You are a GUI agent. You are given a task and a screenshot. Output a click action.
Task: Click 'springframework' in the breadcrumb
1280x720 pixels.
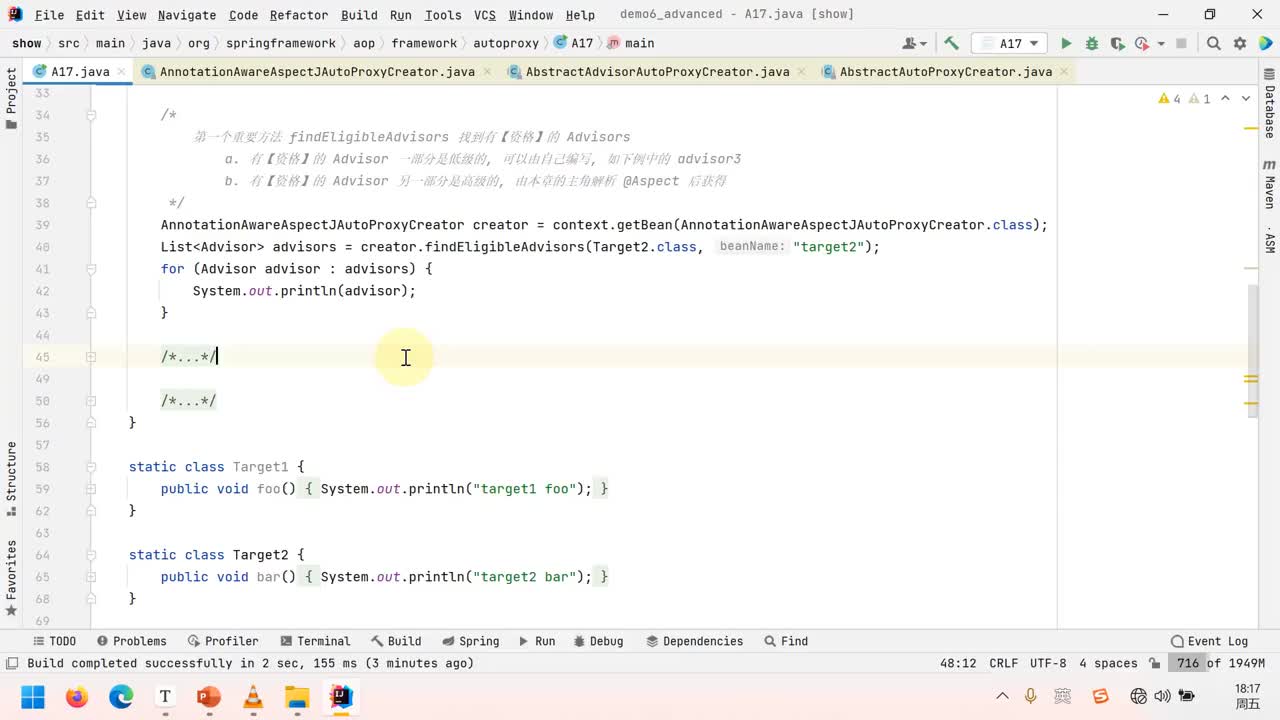(281, 43)
